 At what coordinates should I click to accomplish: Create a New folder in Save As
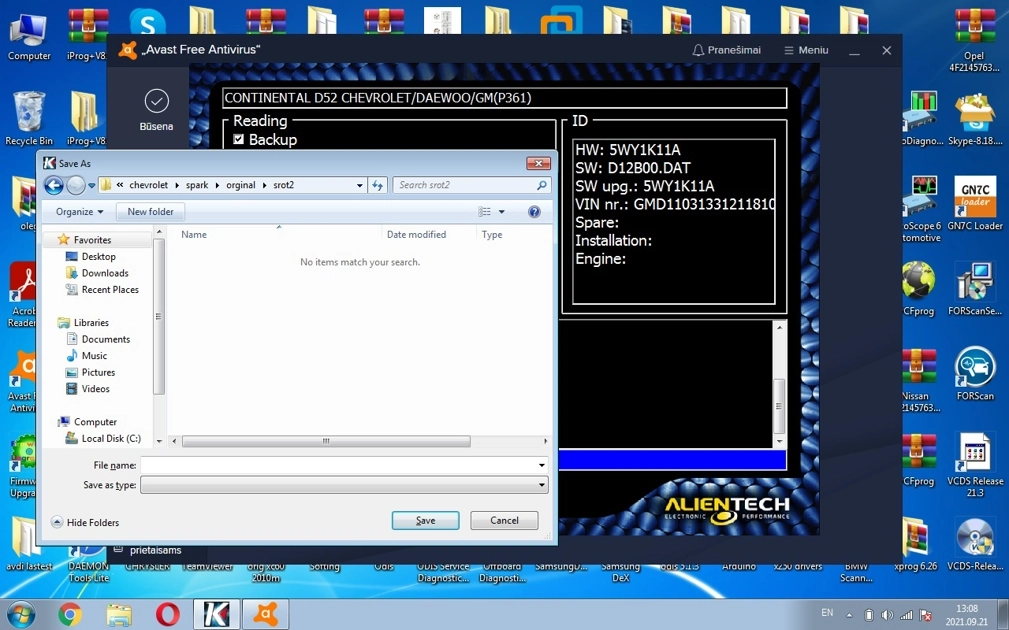pyautogui.click(x=151, y=211)
